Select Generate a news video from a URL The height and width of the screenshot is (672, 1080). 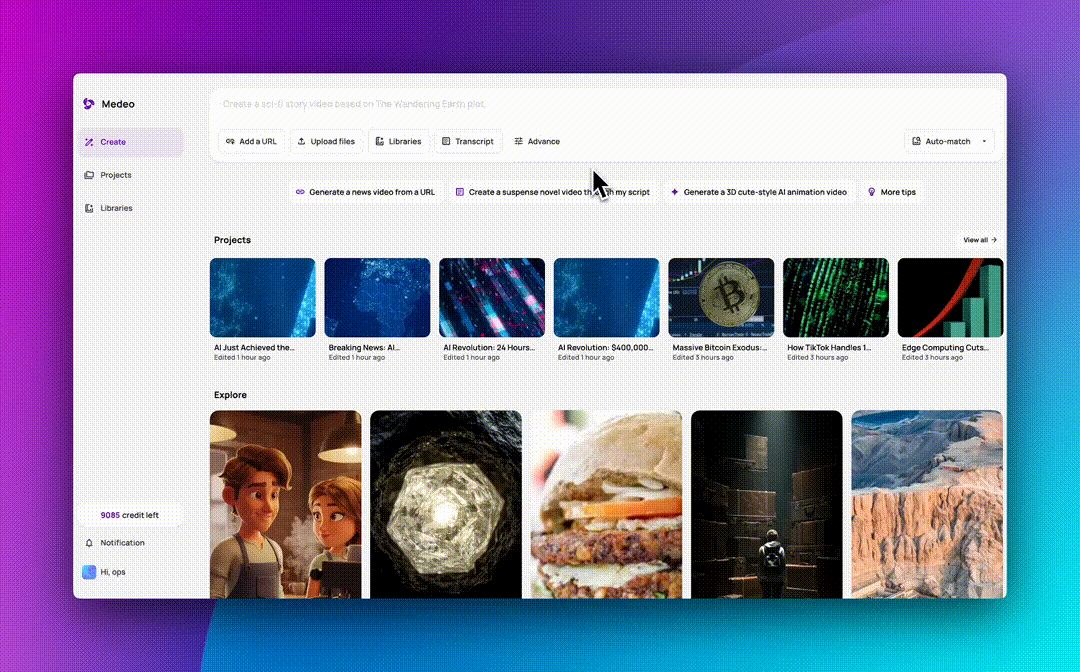click(x=365, y=192)
